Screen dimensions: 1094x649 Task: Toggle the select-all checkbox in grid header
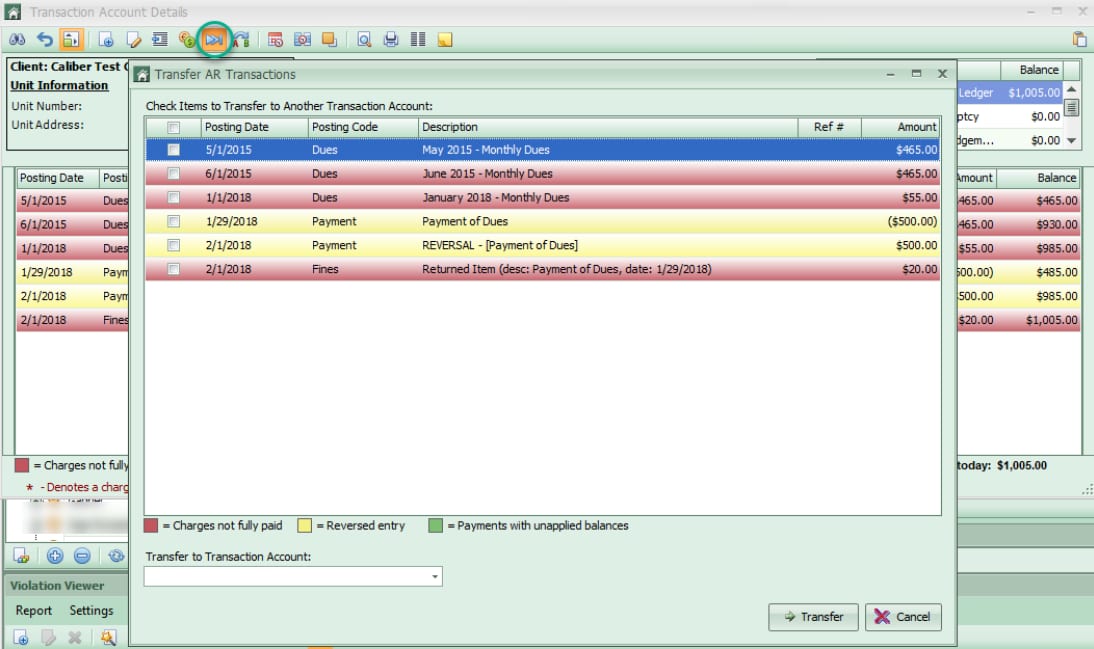coord(173,127)
